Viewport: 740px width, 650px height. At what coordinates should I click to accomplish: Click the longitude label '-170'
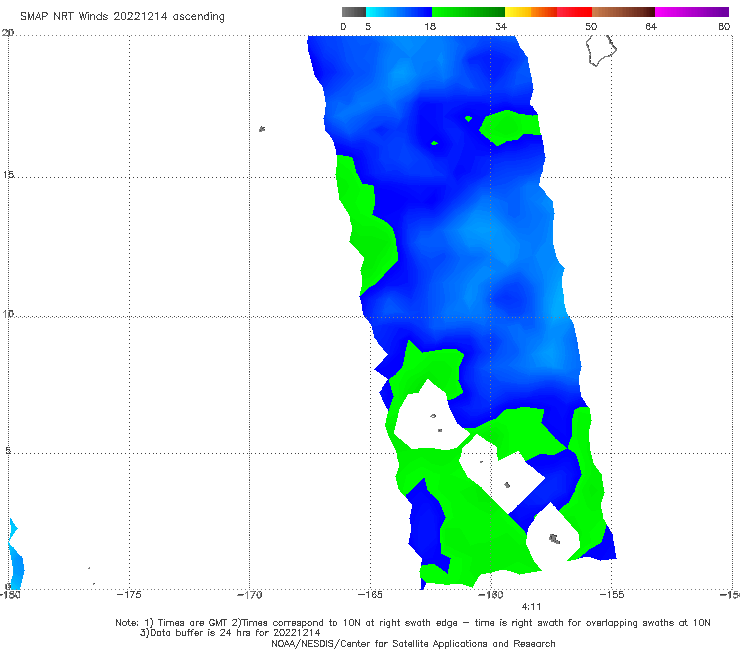(x=250, y=595)
